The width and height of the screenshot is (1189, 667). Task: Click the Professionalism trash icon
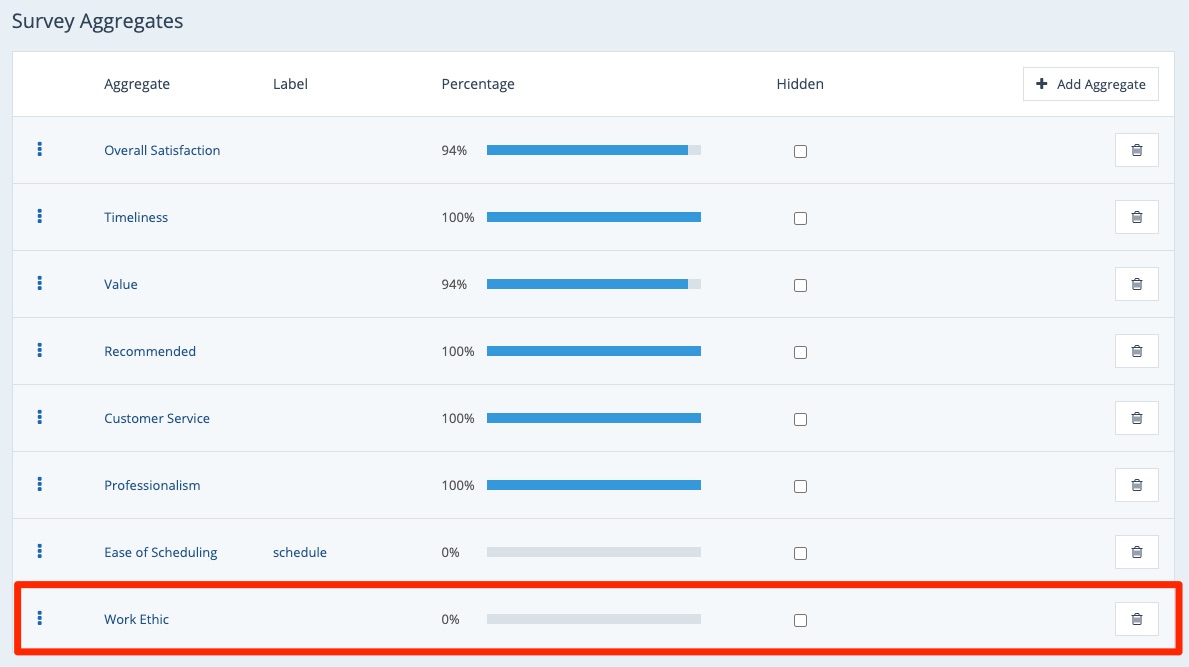[1136, 485]
